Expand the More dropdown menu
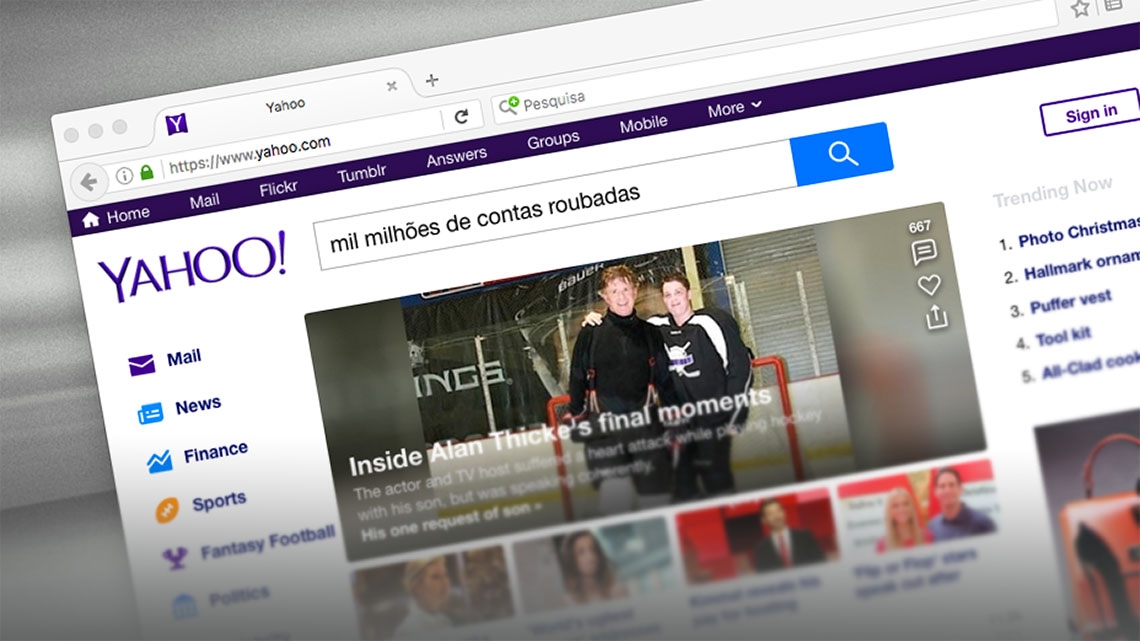Image resolution: width=1140 pixels, height=641 pixels. click(x=734, y=109)
